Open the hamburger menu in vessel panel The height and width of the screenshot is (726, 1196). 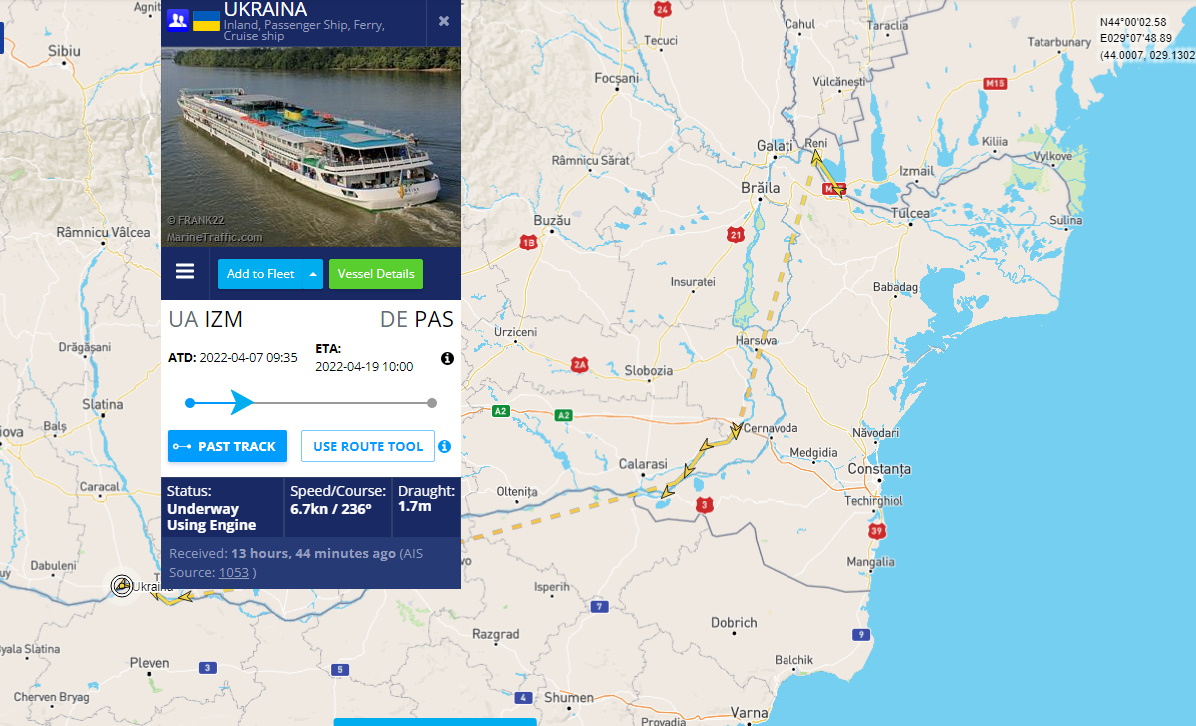pos(185,271)
